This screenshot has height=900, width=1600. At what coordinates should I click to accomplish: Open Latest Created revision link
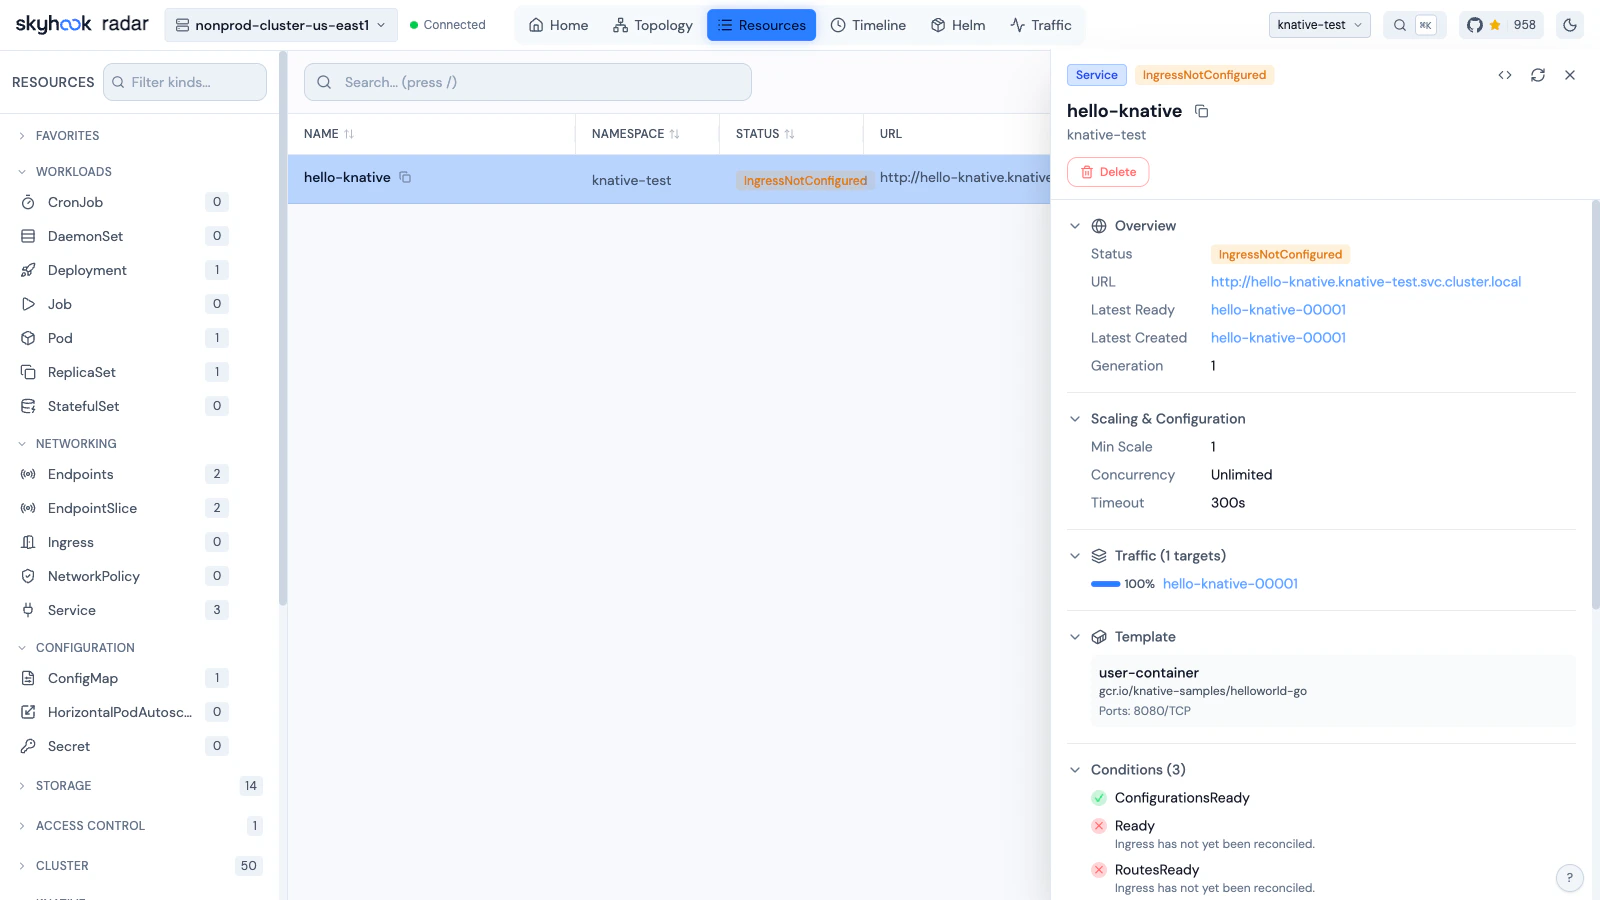[x=1278, y=338]
